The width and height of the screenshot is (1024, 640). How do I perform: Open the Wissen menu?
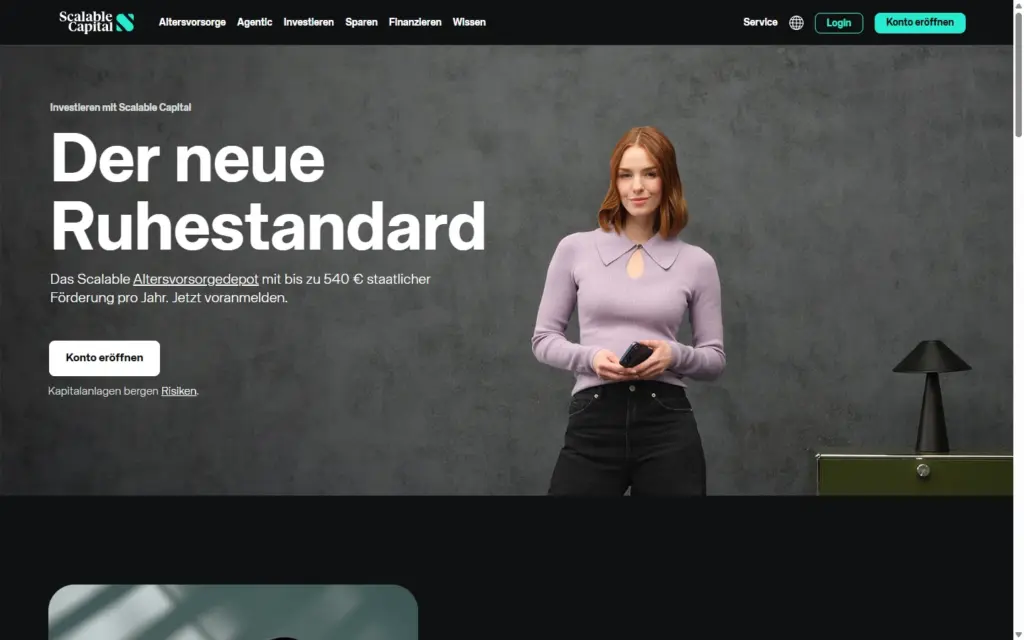coord(469,22)
